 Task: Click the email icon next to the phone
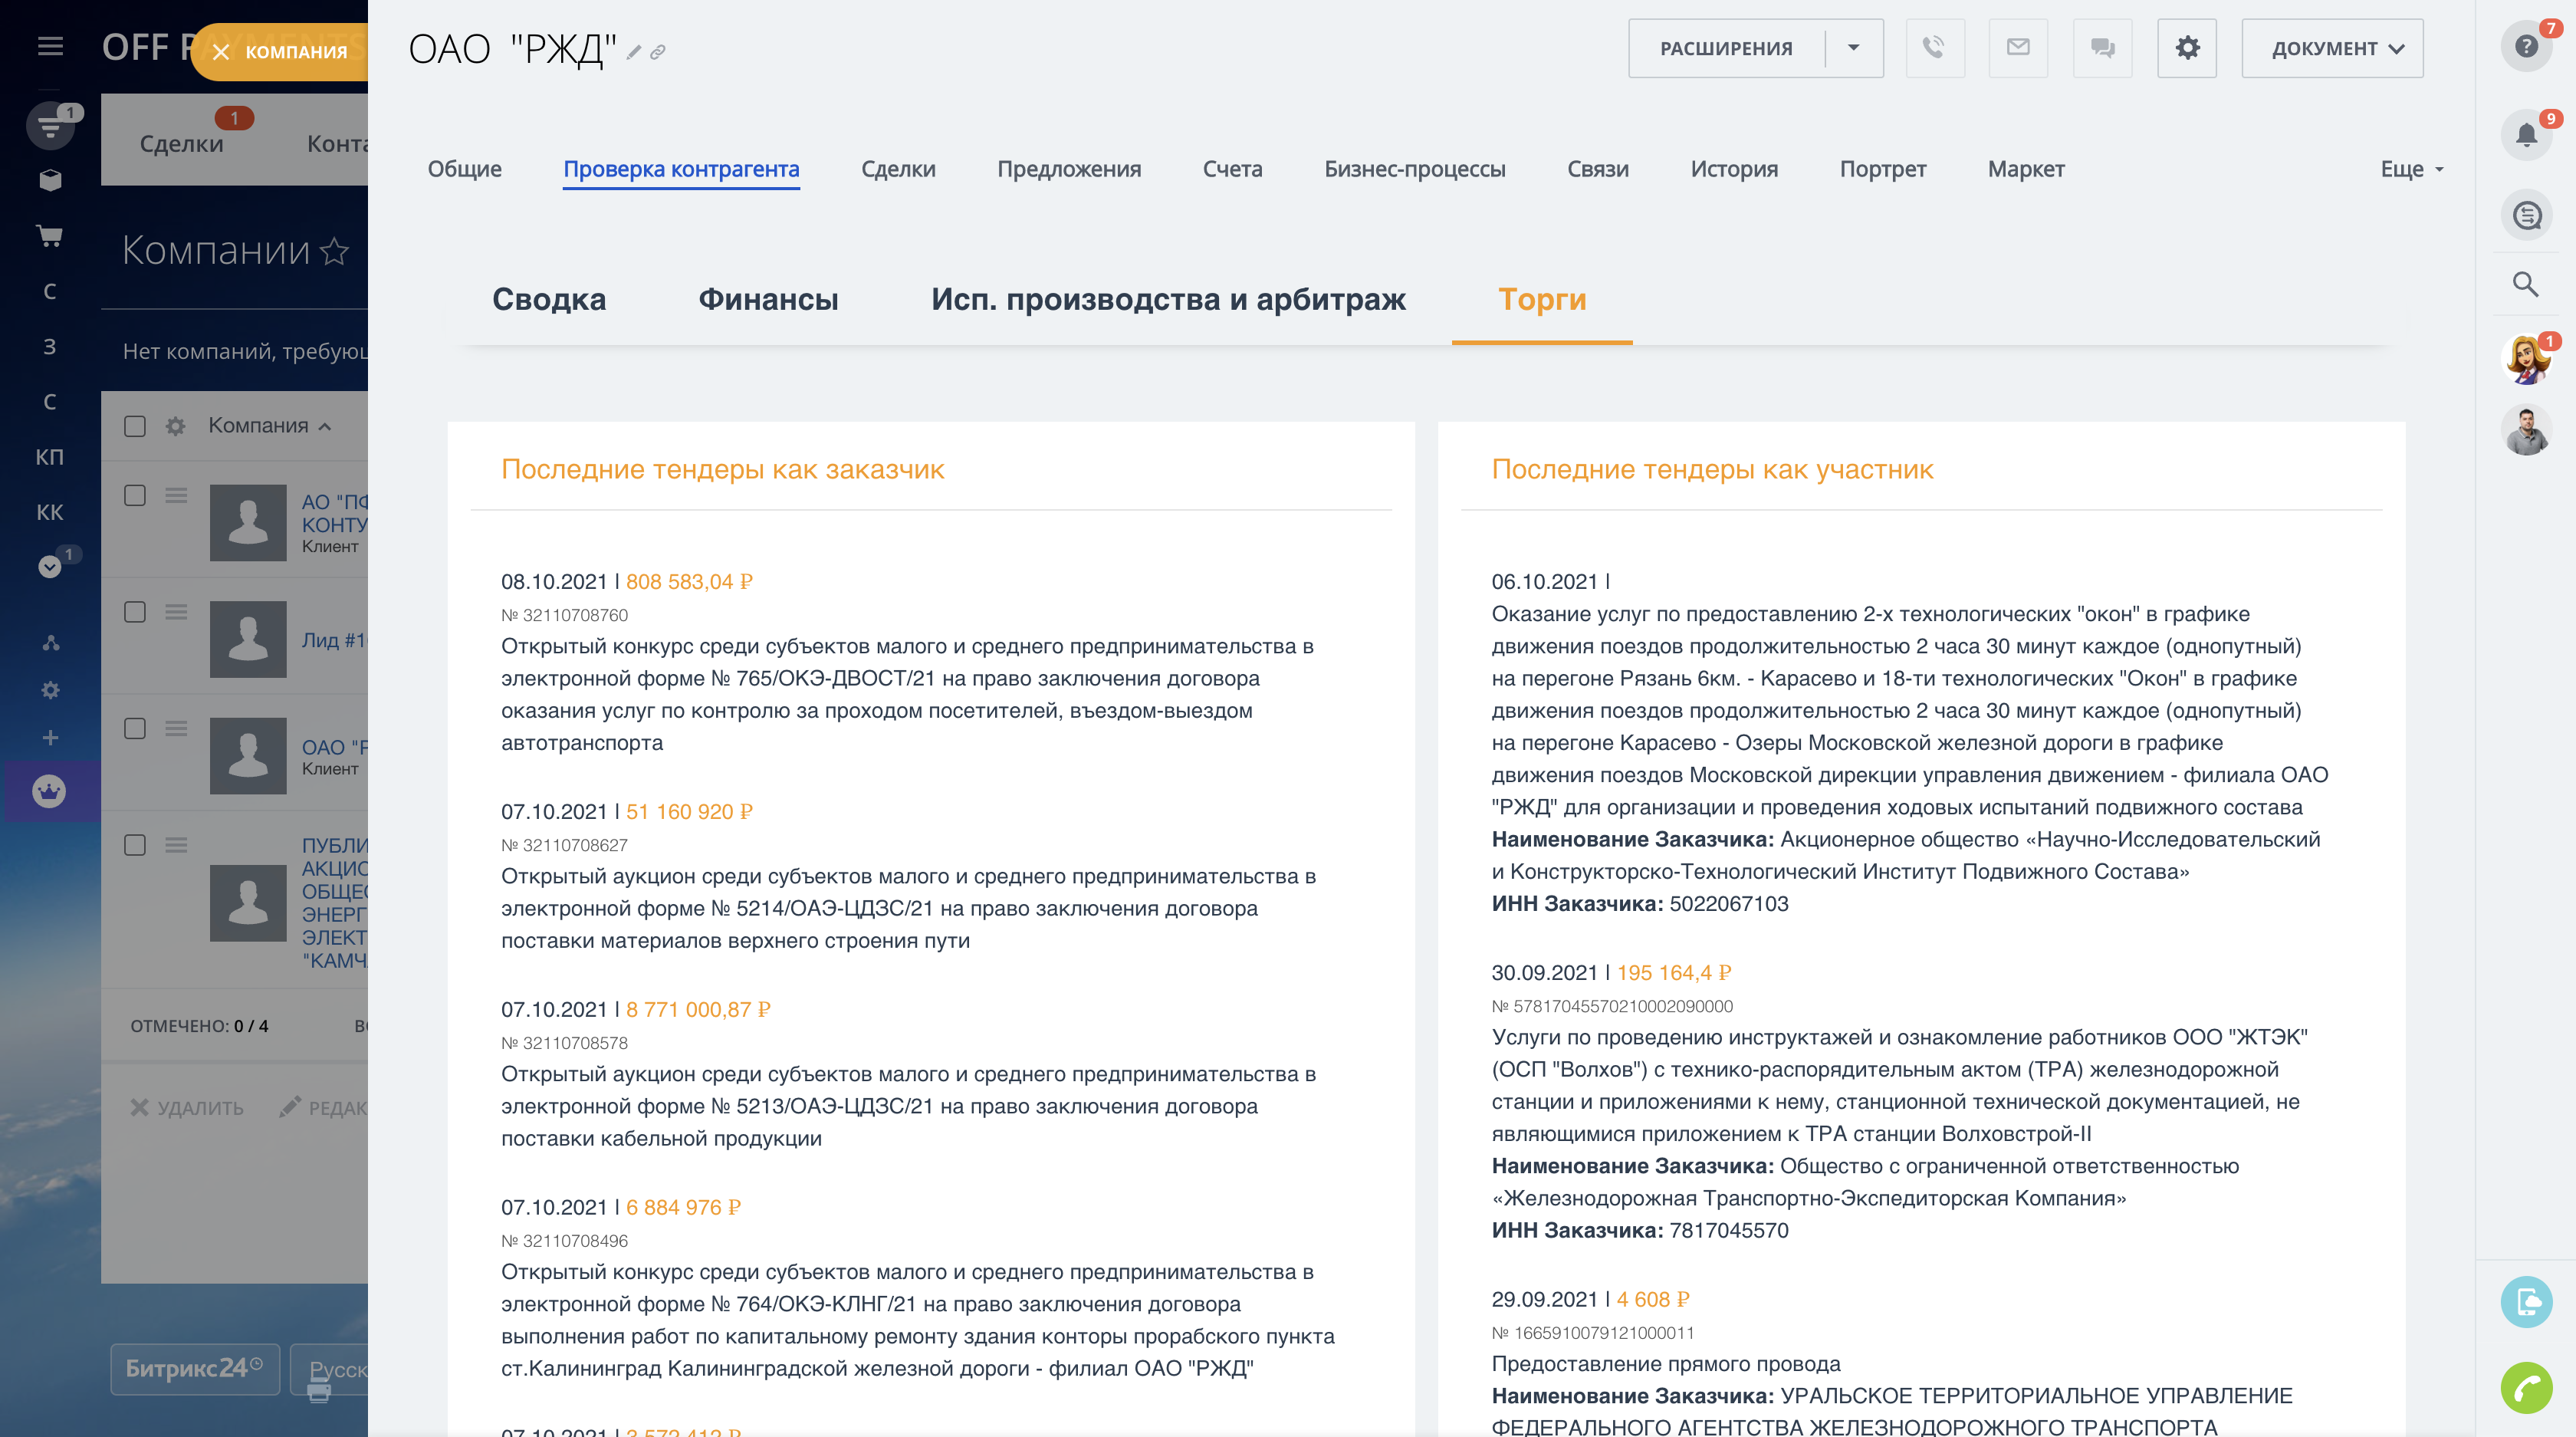pyautogui.click(x=2018, y=47)
